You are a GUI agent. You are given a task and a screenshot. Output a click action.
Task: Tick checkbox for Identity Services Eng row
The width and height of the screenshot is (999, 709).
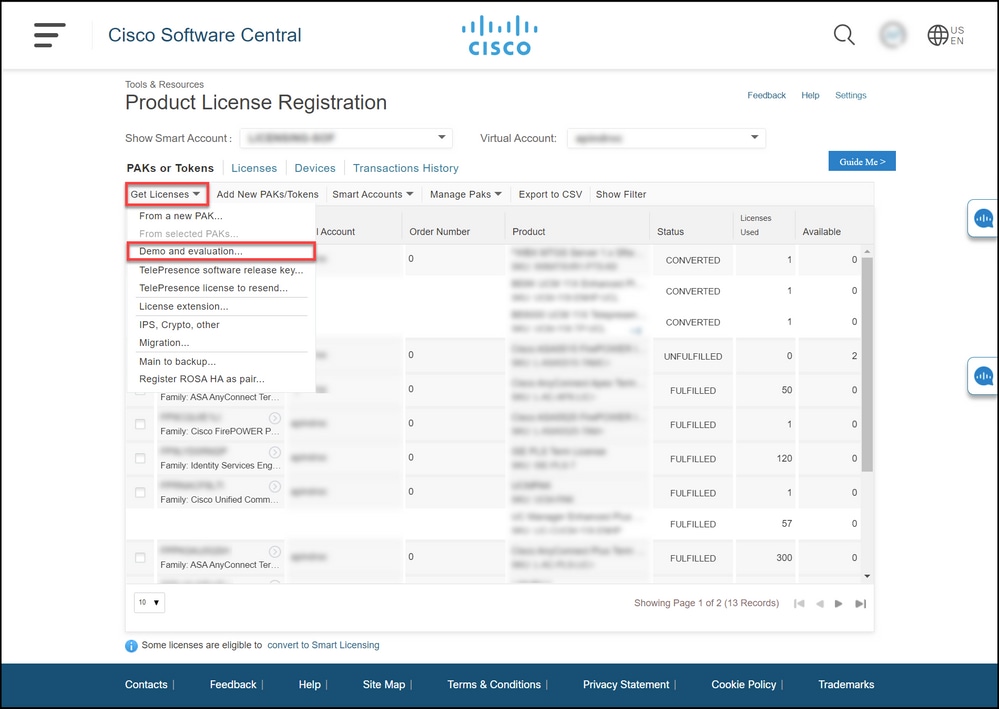(140, 459)
